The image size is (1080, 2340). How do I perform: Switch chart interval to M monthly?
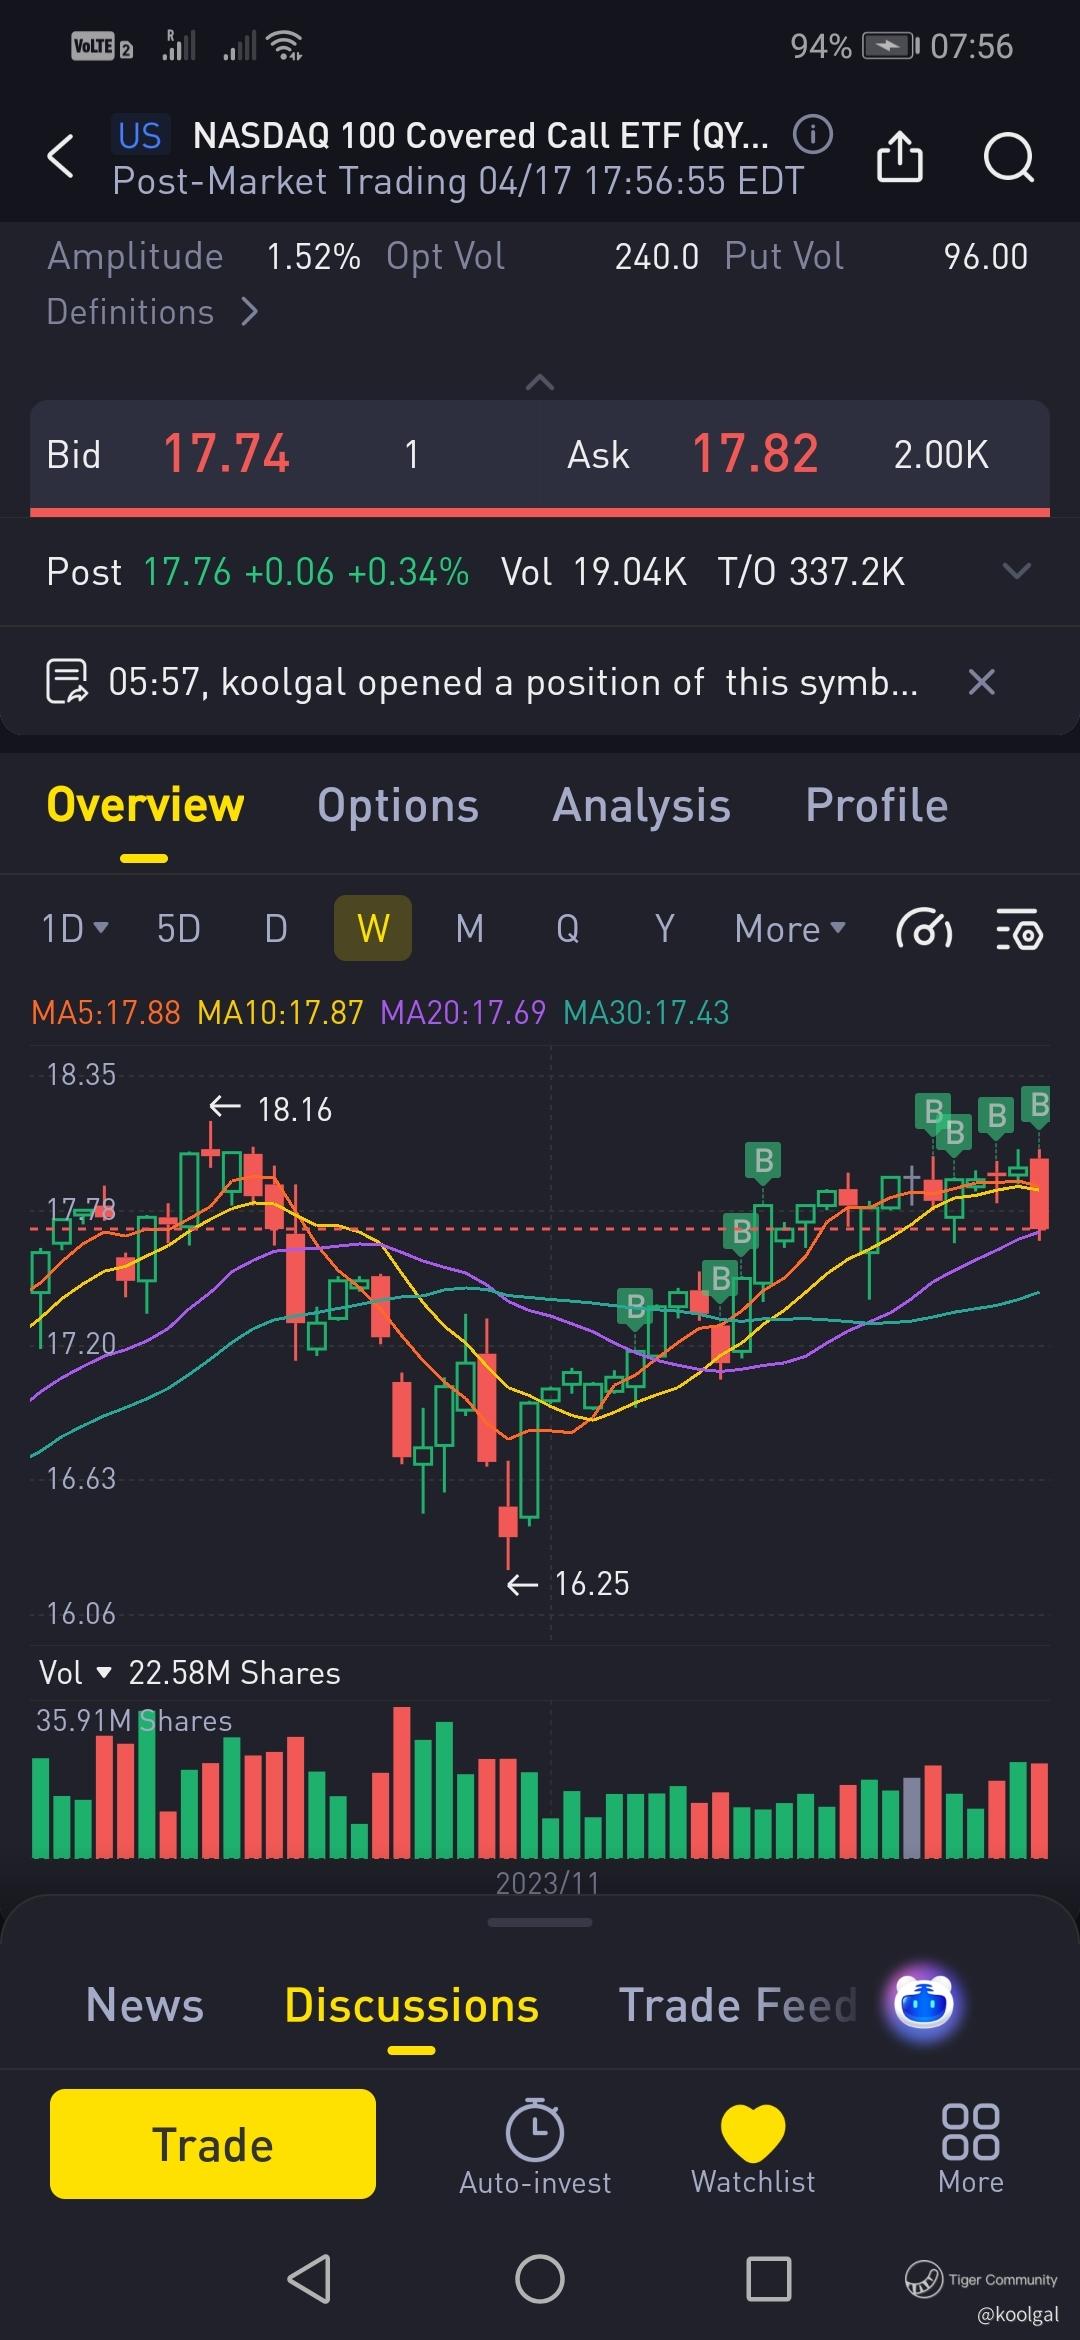coord(470,929)
